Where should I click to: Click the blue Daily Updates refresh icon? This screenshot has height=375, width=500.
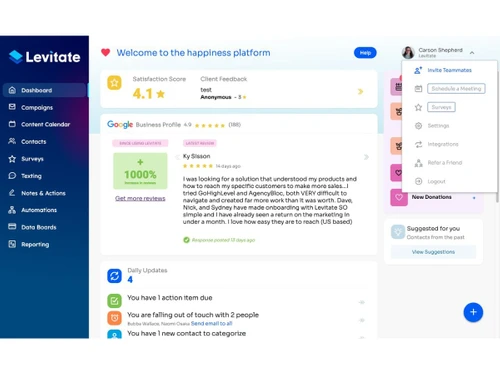[x=114, y=276]
